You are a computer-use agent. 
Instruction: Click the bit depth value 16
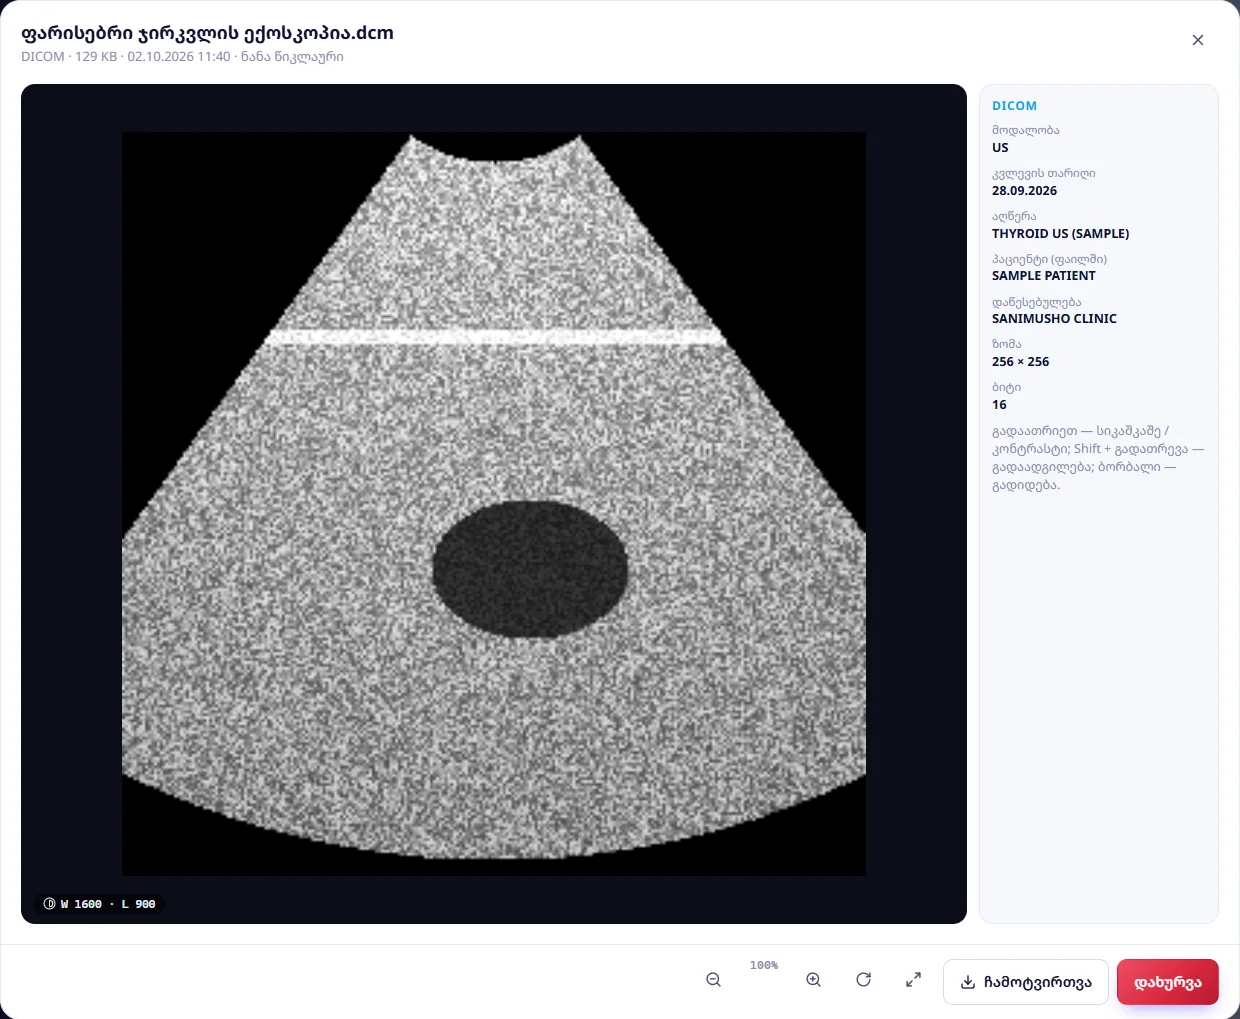999,405
